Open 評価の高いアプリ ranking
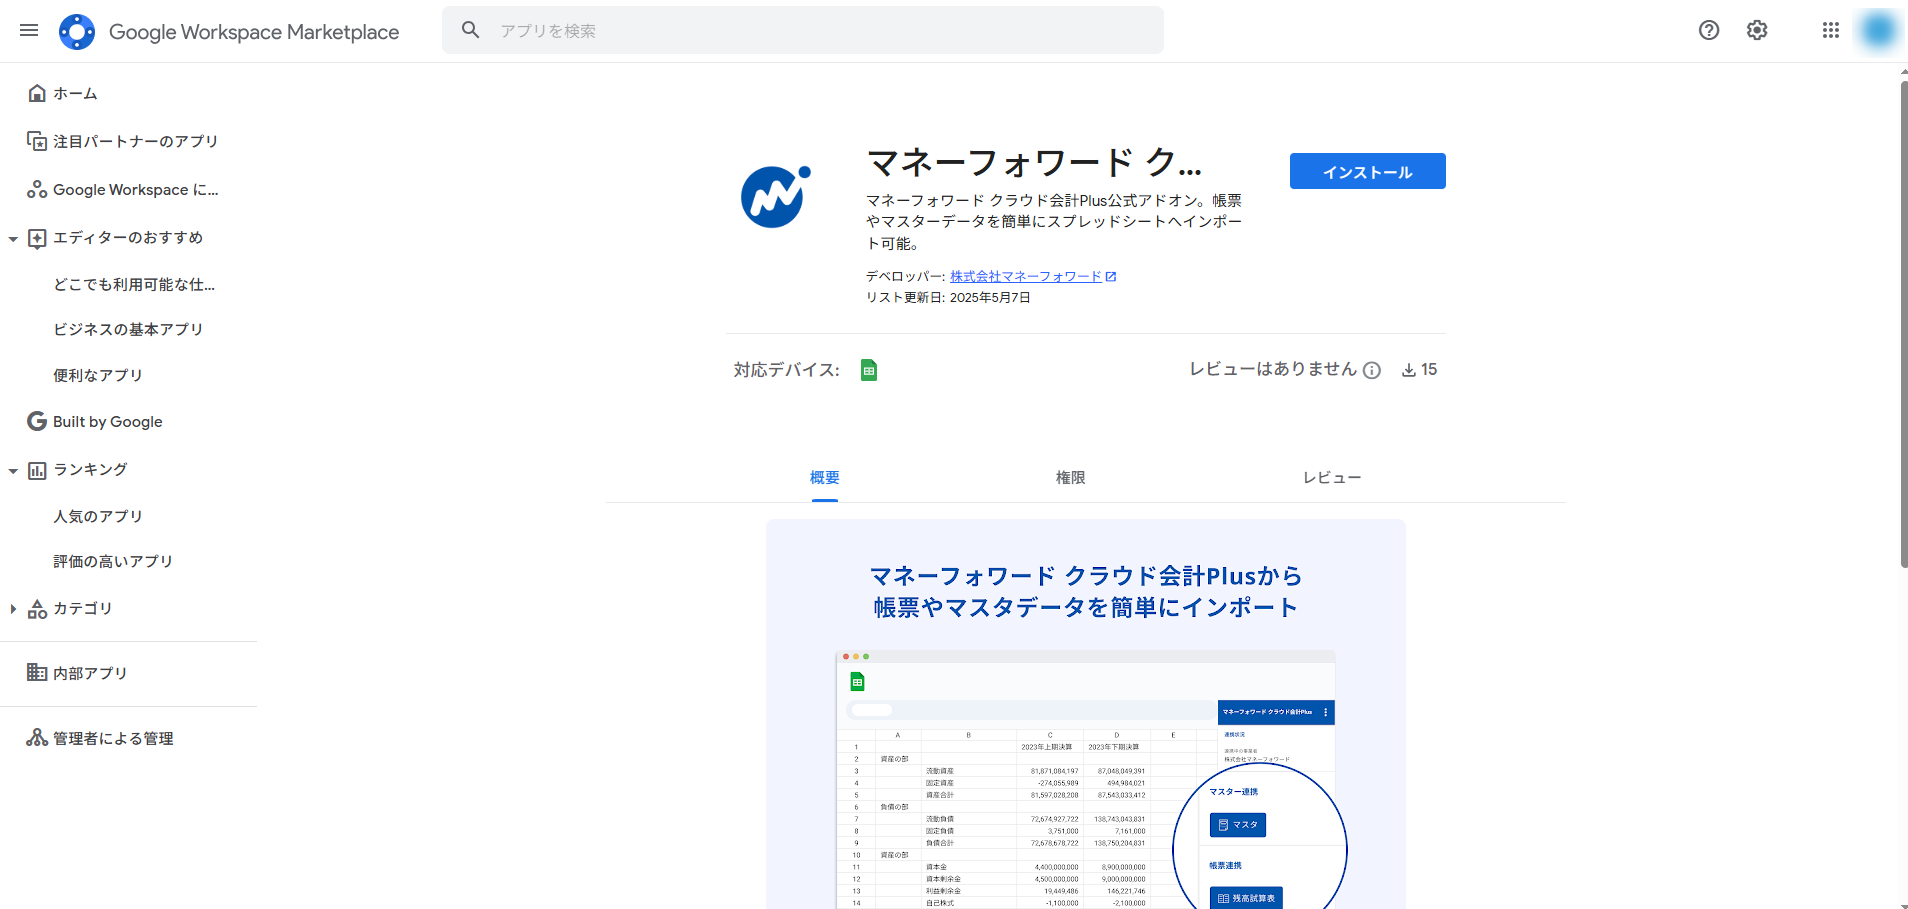Viewport: 1908px width, 909px height. [113, 561]
